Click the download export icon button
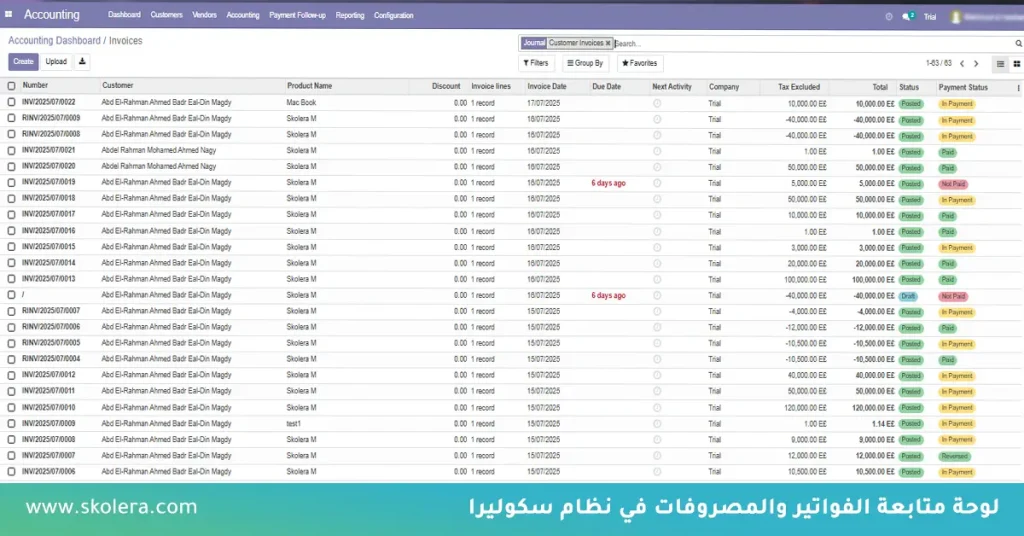Viewport: 1024px width, 536px height. (82, 61)
